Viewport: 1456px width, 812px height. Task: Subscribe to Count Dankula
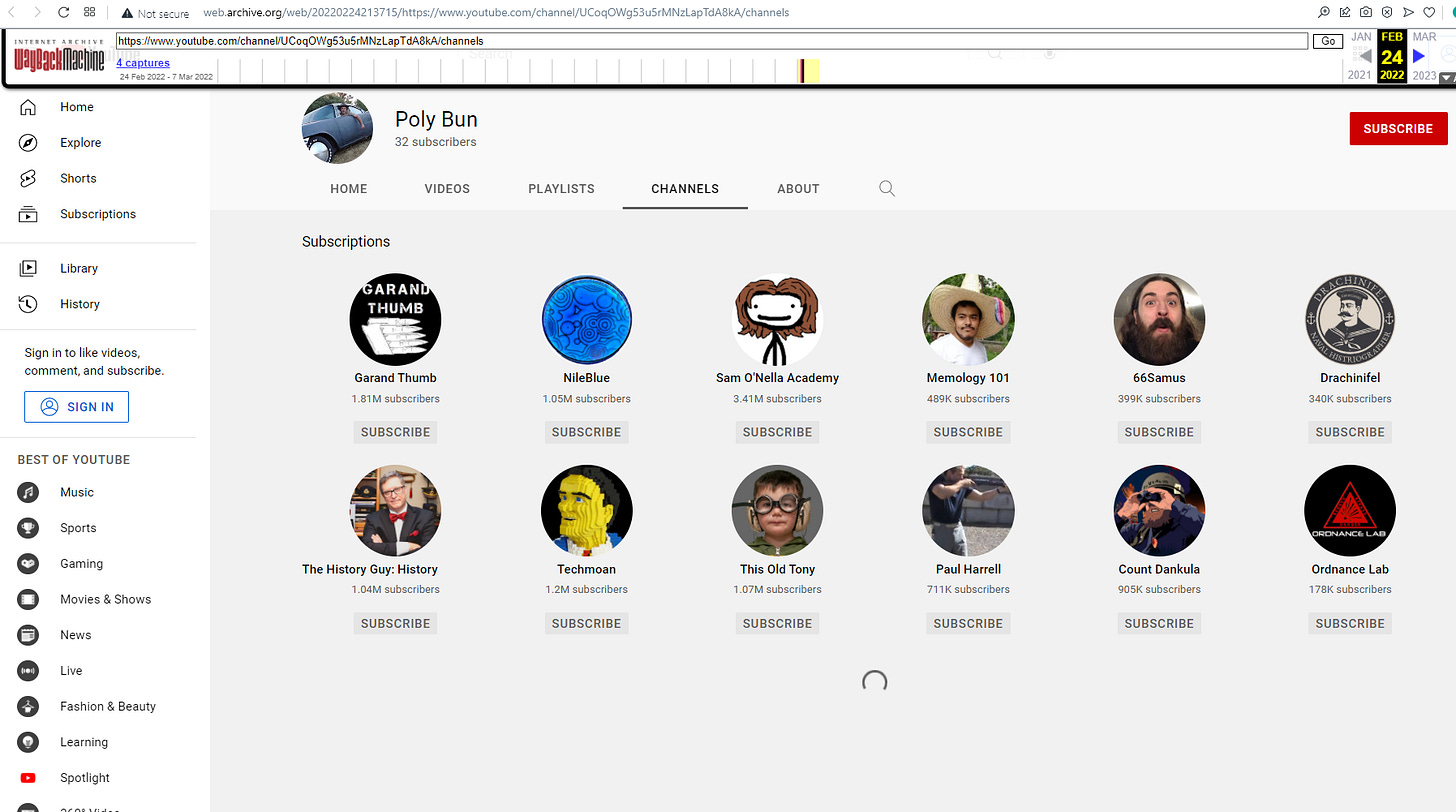(x=1159, y=623)
